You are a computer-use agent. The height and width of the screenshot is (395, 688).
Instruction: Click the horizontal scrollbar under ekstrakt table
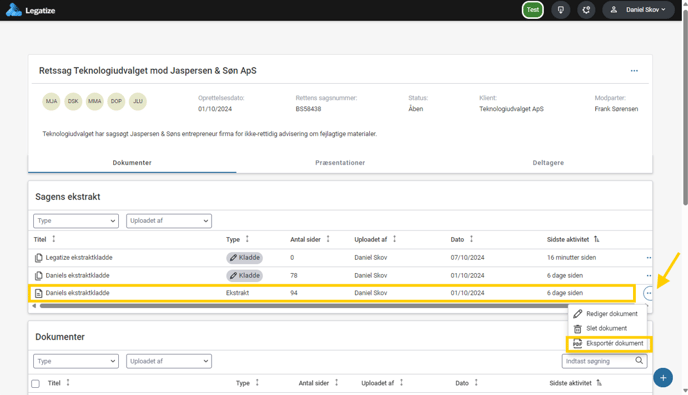click(303, 306)
